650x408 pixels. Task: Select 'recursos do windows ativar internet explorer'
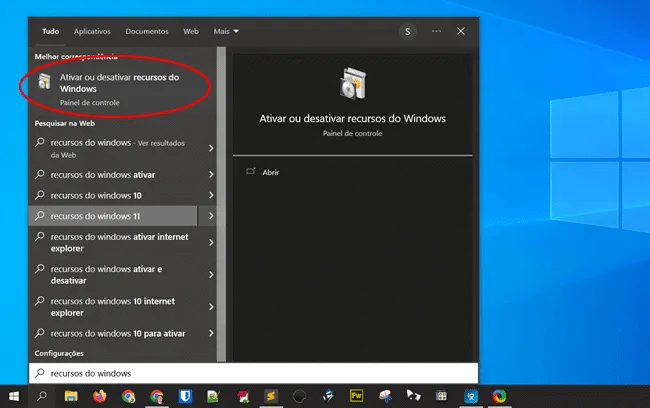(113, 243)
